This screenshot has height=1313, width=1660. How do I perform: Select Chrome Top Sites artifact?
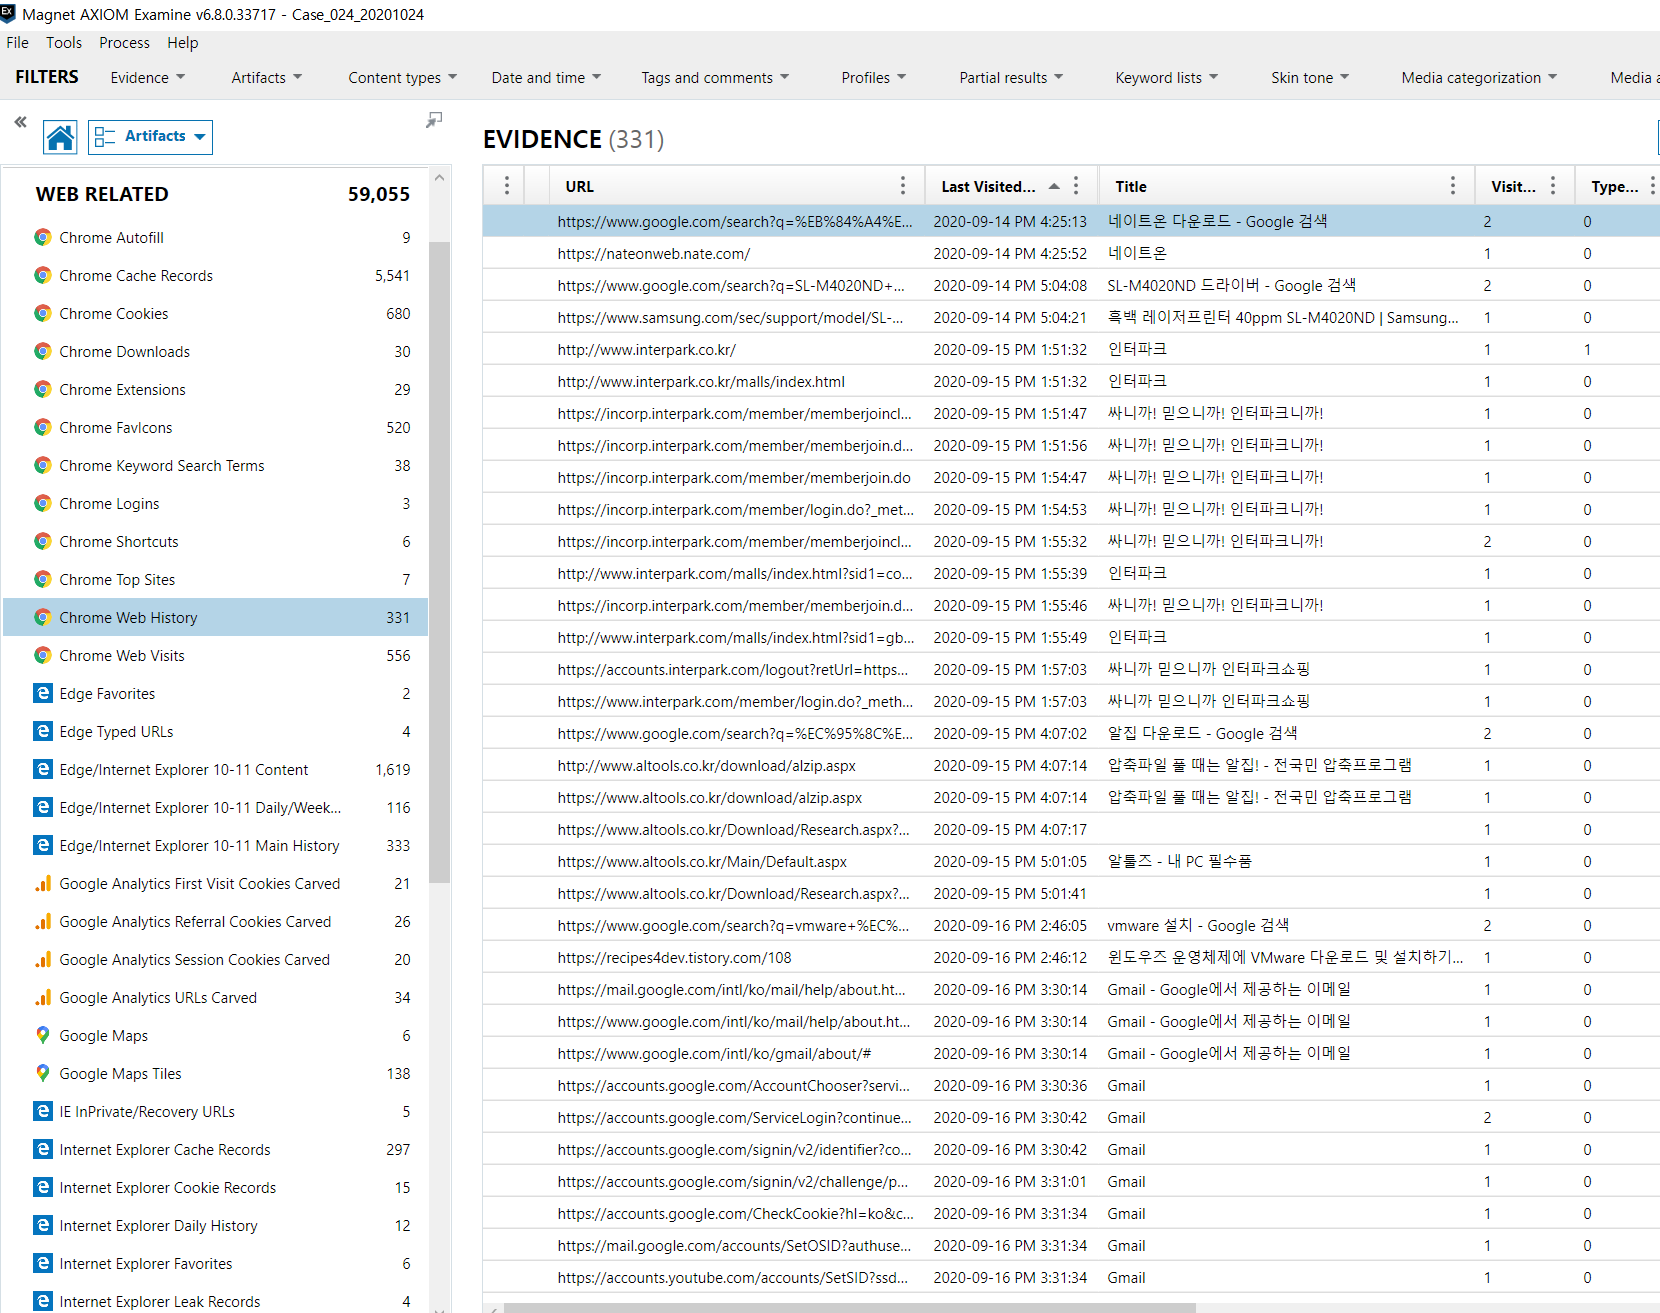coord(216,580)
